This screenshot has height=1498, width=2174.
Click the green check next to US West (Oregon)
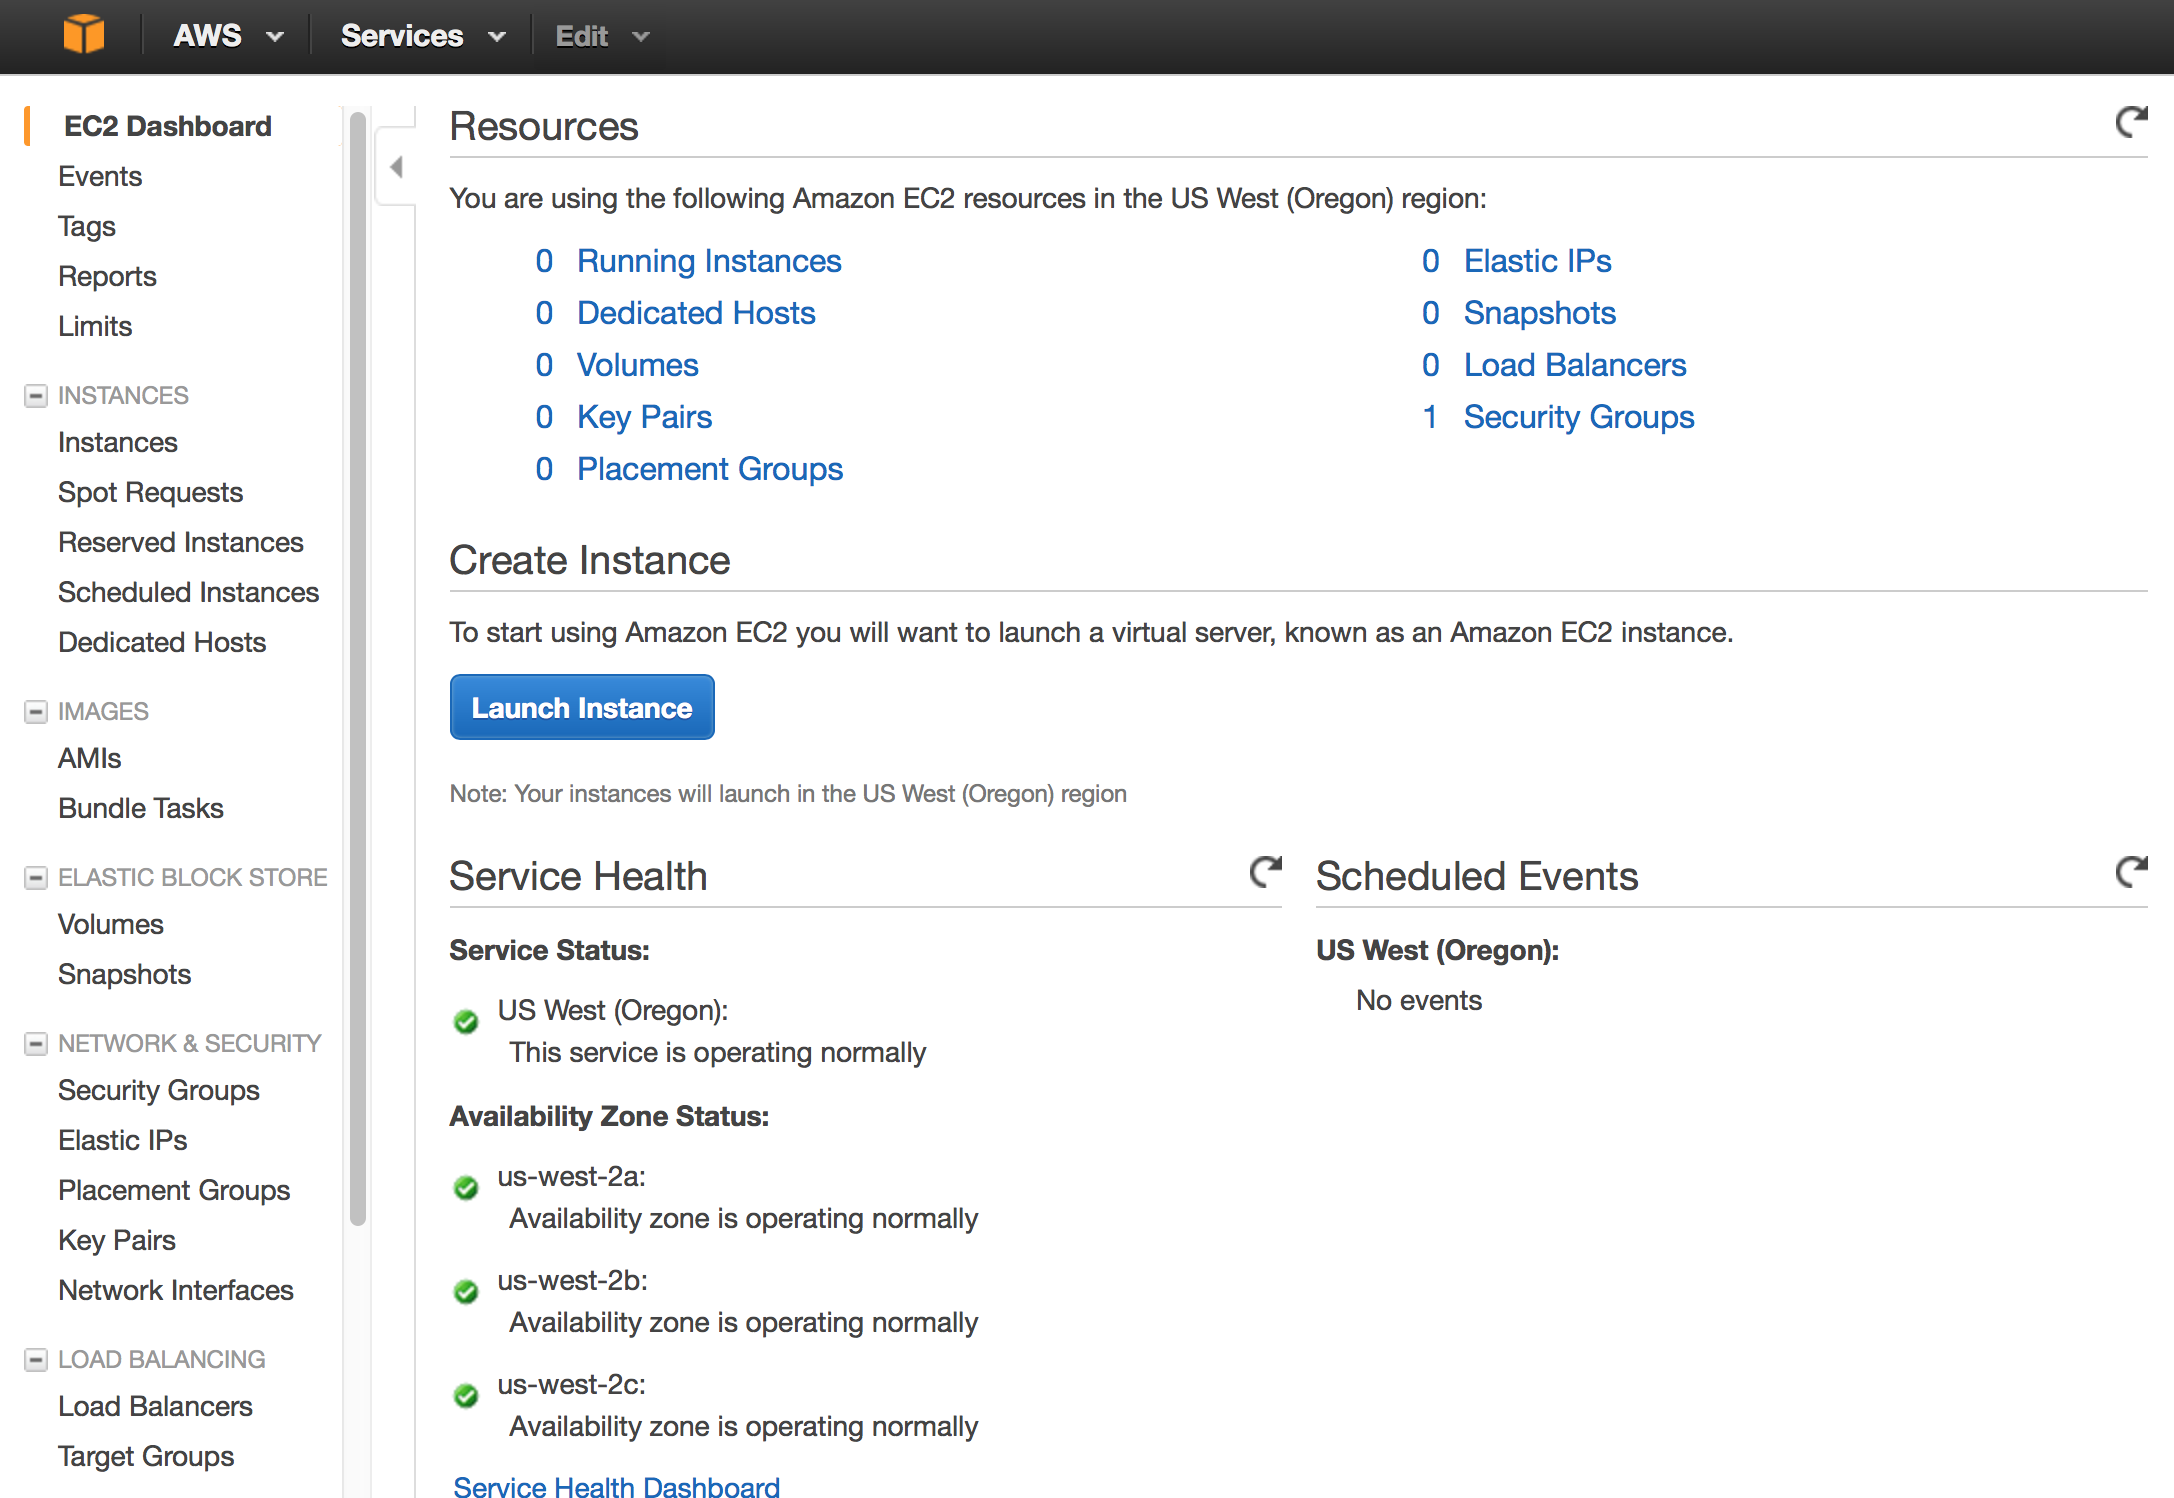pyautogui.click(x=466, y=1022)
